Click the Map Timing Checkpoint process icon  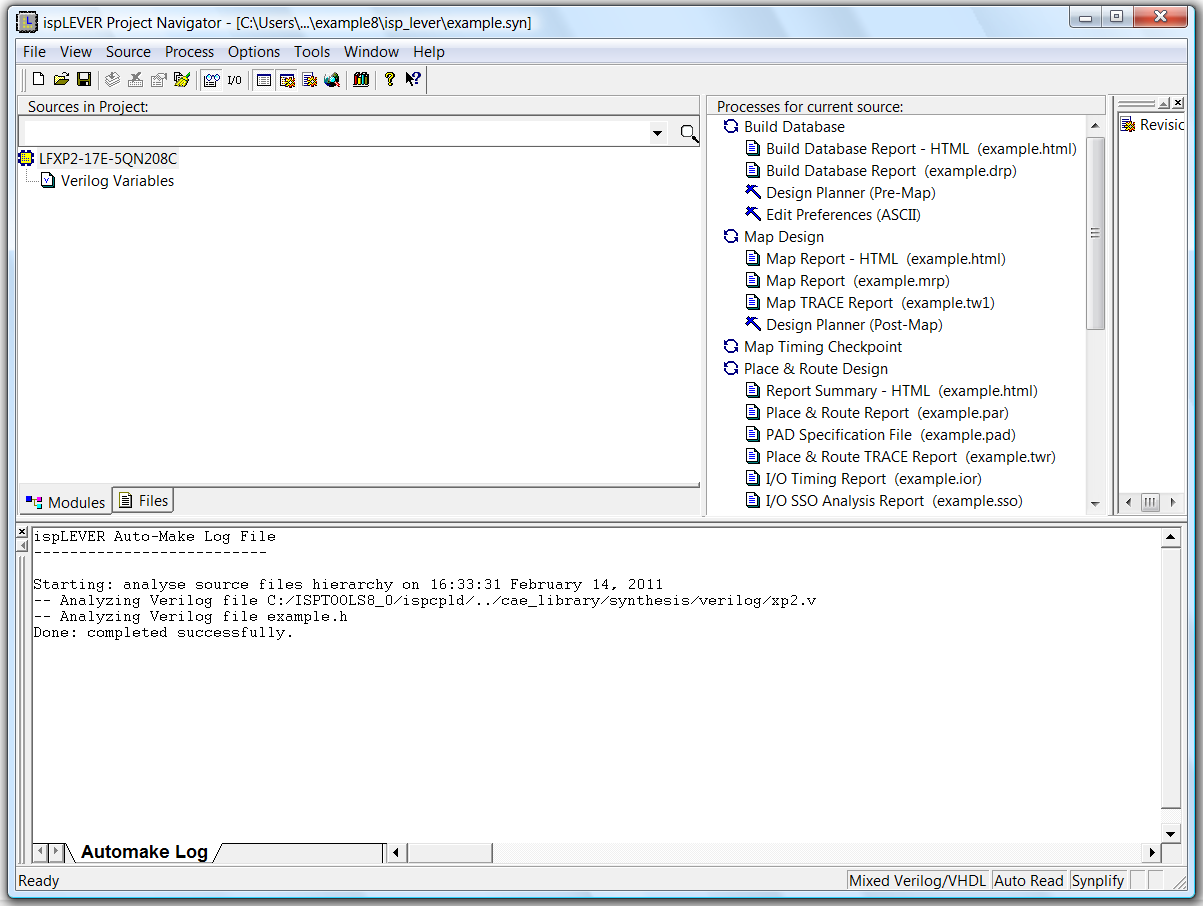pyautogui.click(x=731, y=347)
